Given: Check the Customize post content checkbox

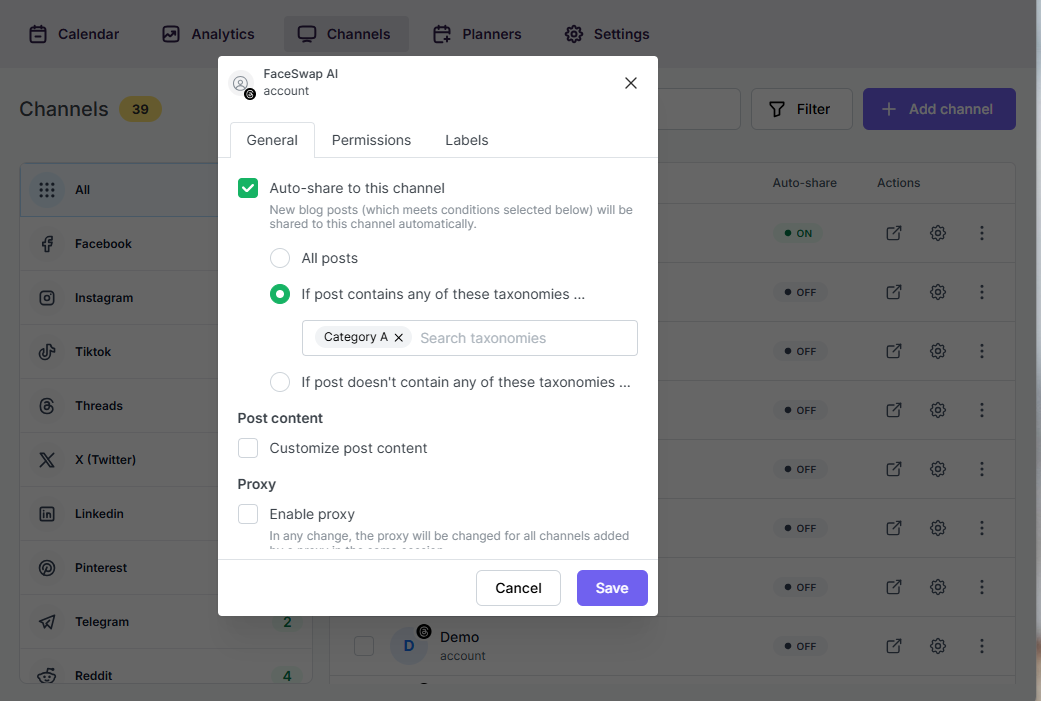Looking at the screenshot, I should [248, 448].
